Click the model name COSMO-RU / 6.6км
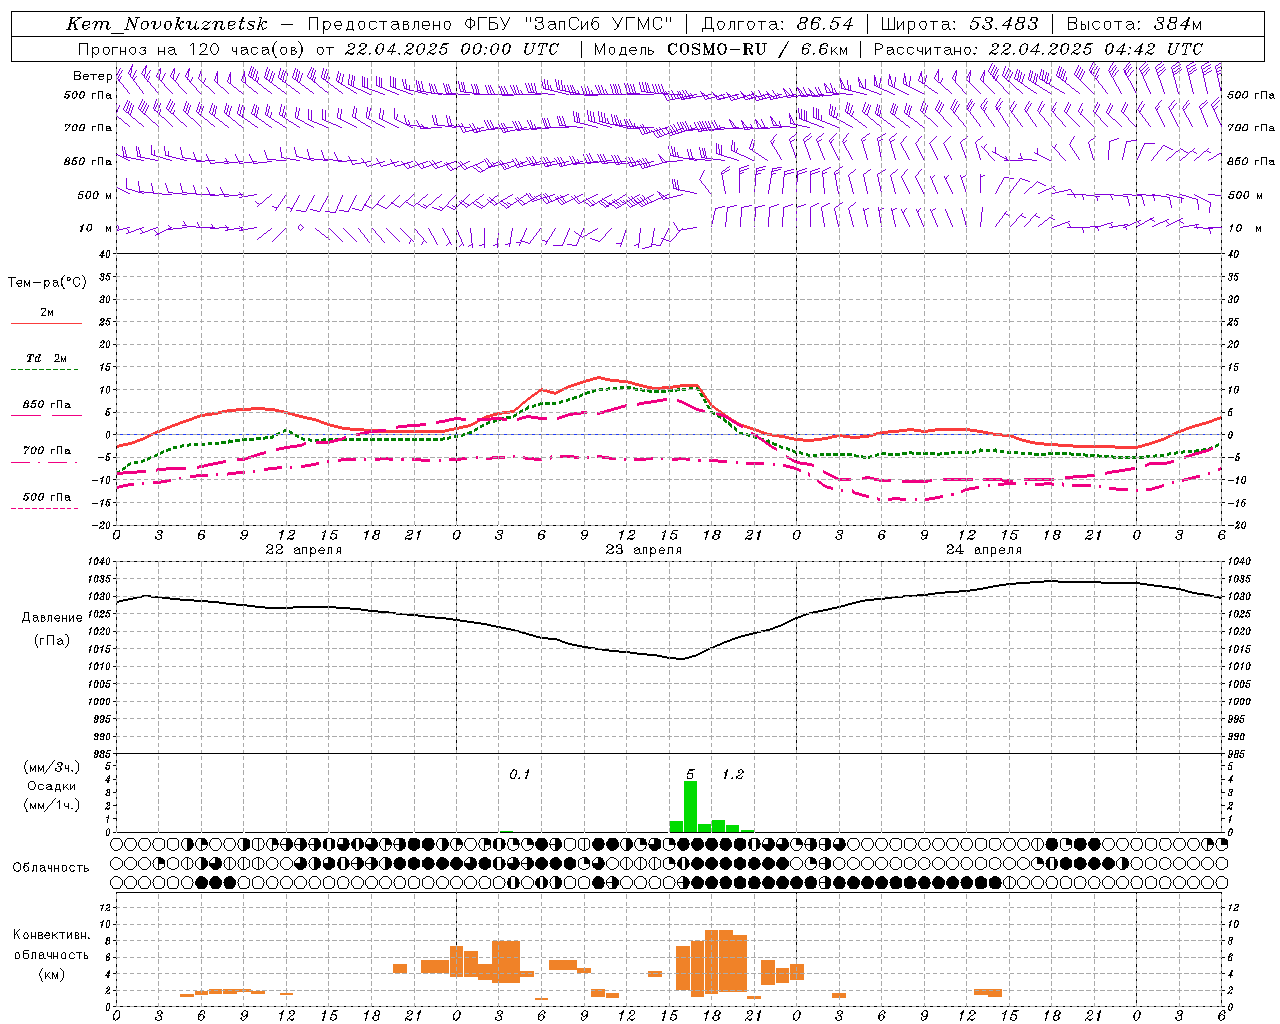The image size is (1280, 1024). click(757, 49)
